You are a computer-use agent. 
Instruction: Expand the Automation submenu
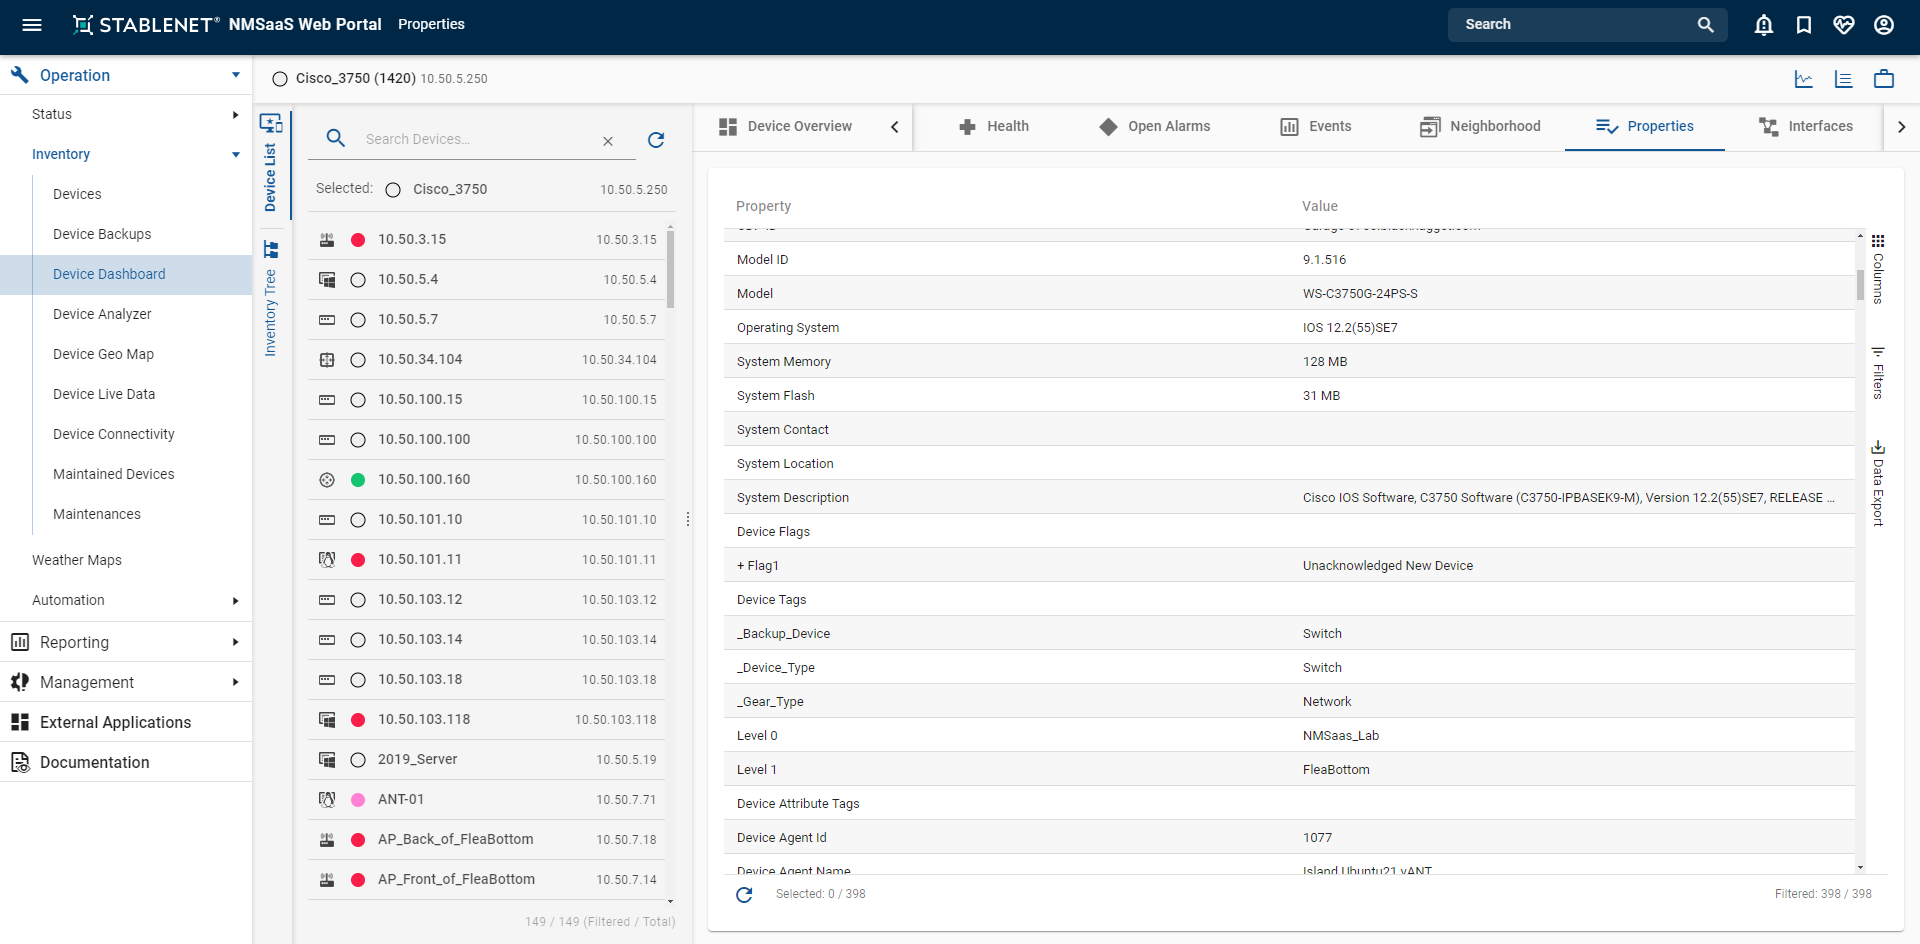click(236, 601)
